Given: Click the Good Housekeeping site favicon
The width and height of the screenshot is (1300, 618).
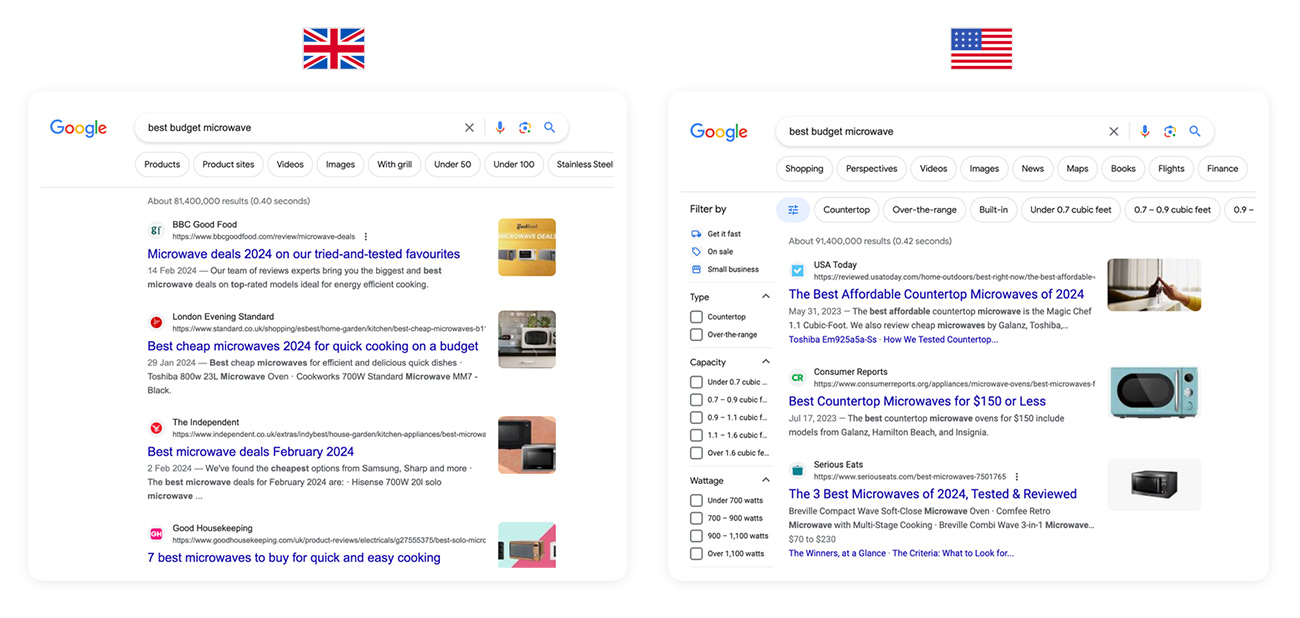Looking at the screenshot, I should pyautogui.click(x=156, y=534).
